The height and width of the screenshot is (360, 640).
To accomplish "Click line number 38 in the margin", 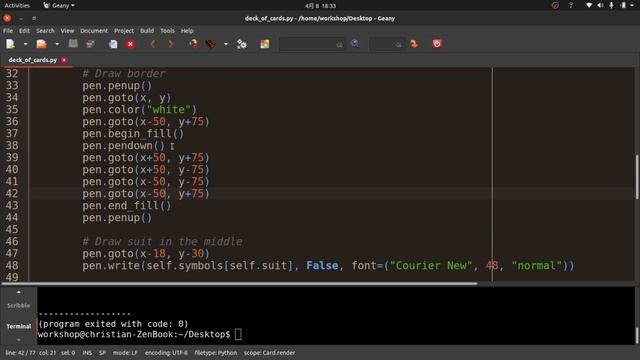I will pyautogui.click(x=12, y=146).
